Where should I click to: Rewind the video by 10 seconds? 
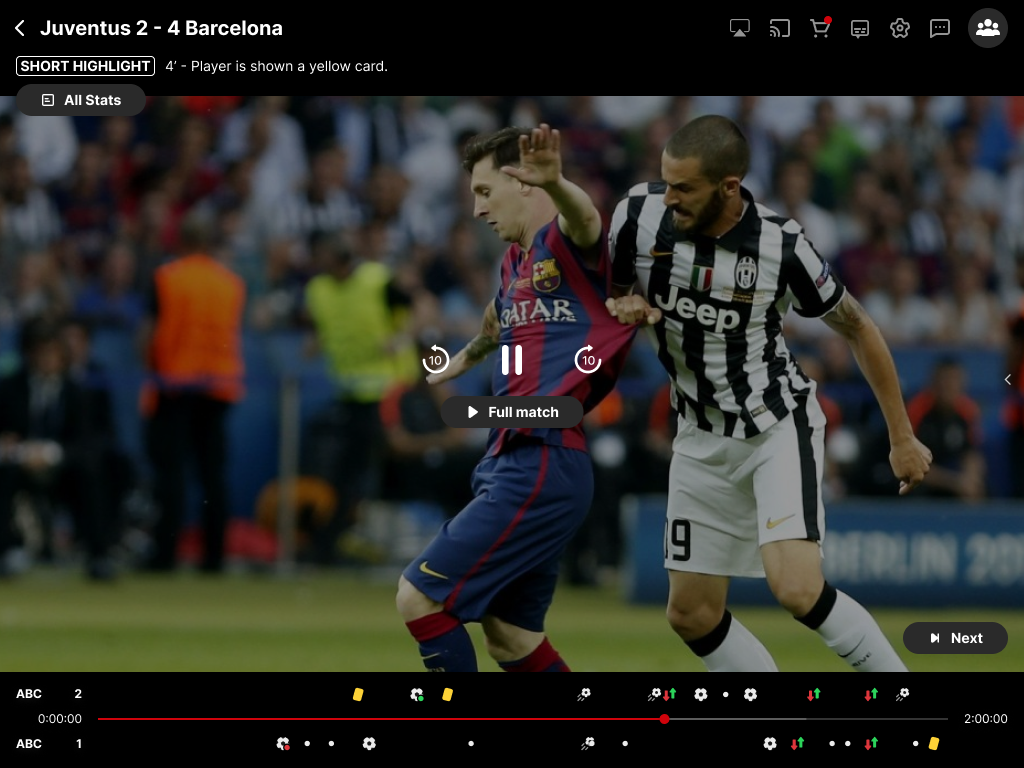click(x=436, y=360)
